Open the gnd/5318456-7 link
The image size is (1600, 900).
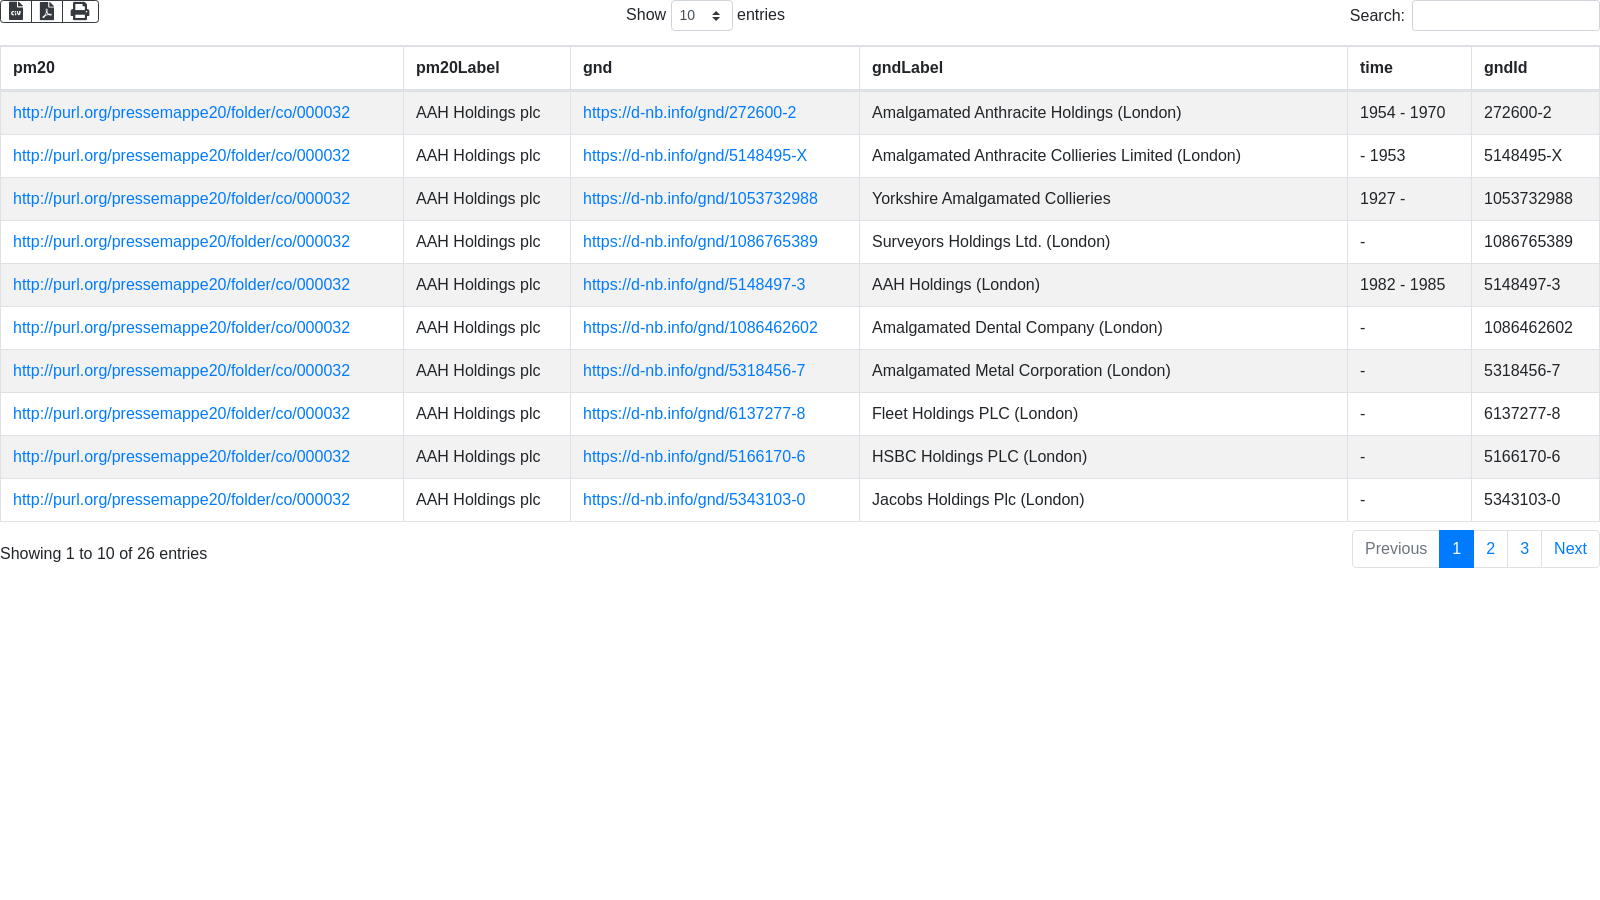click(694, 371)
